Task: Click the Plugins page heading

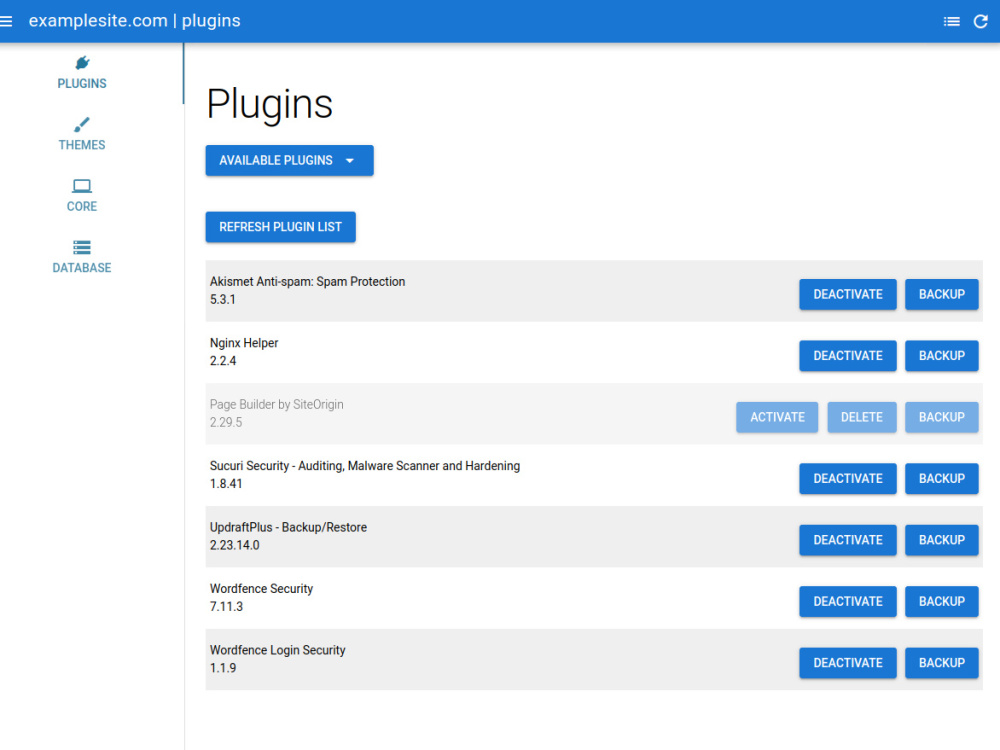Action: click(270, 105)
